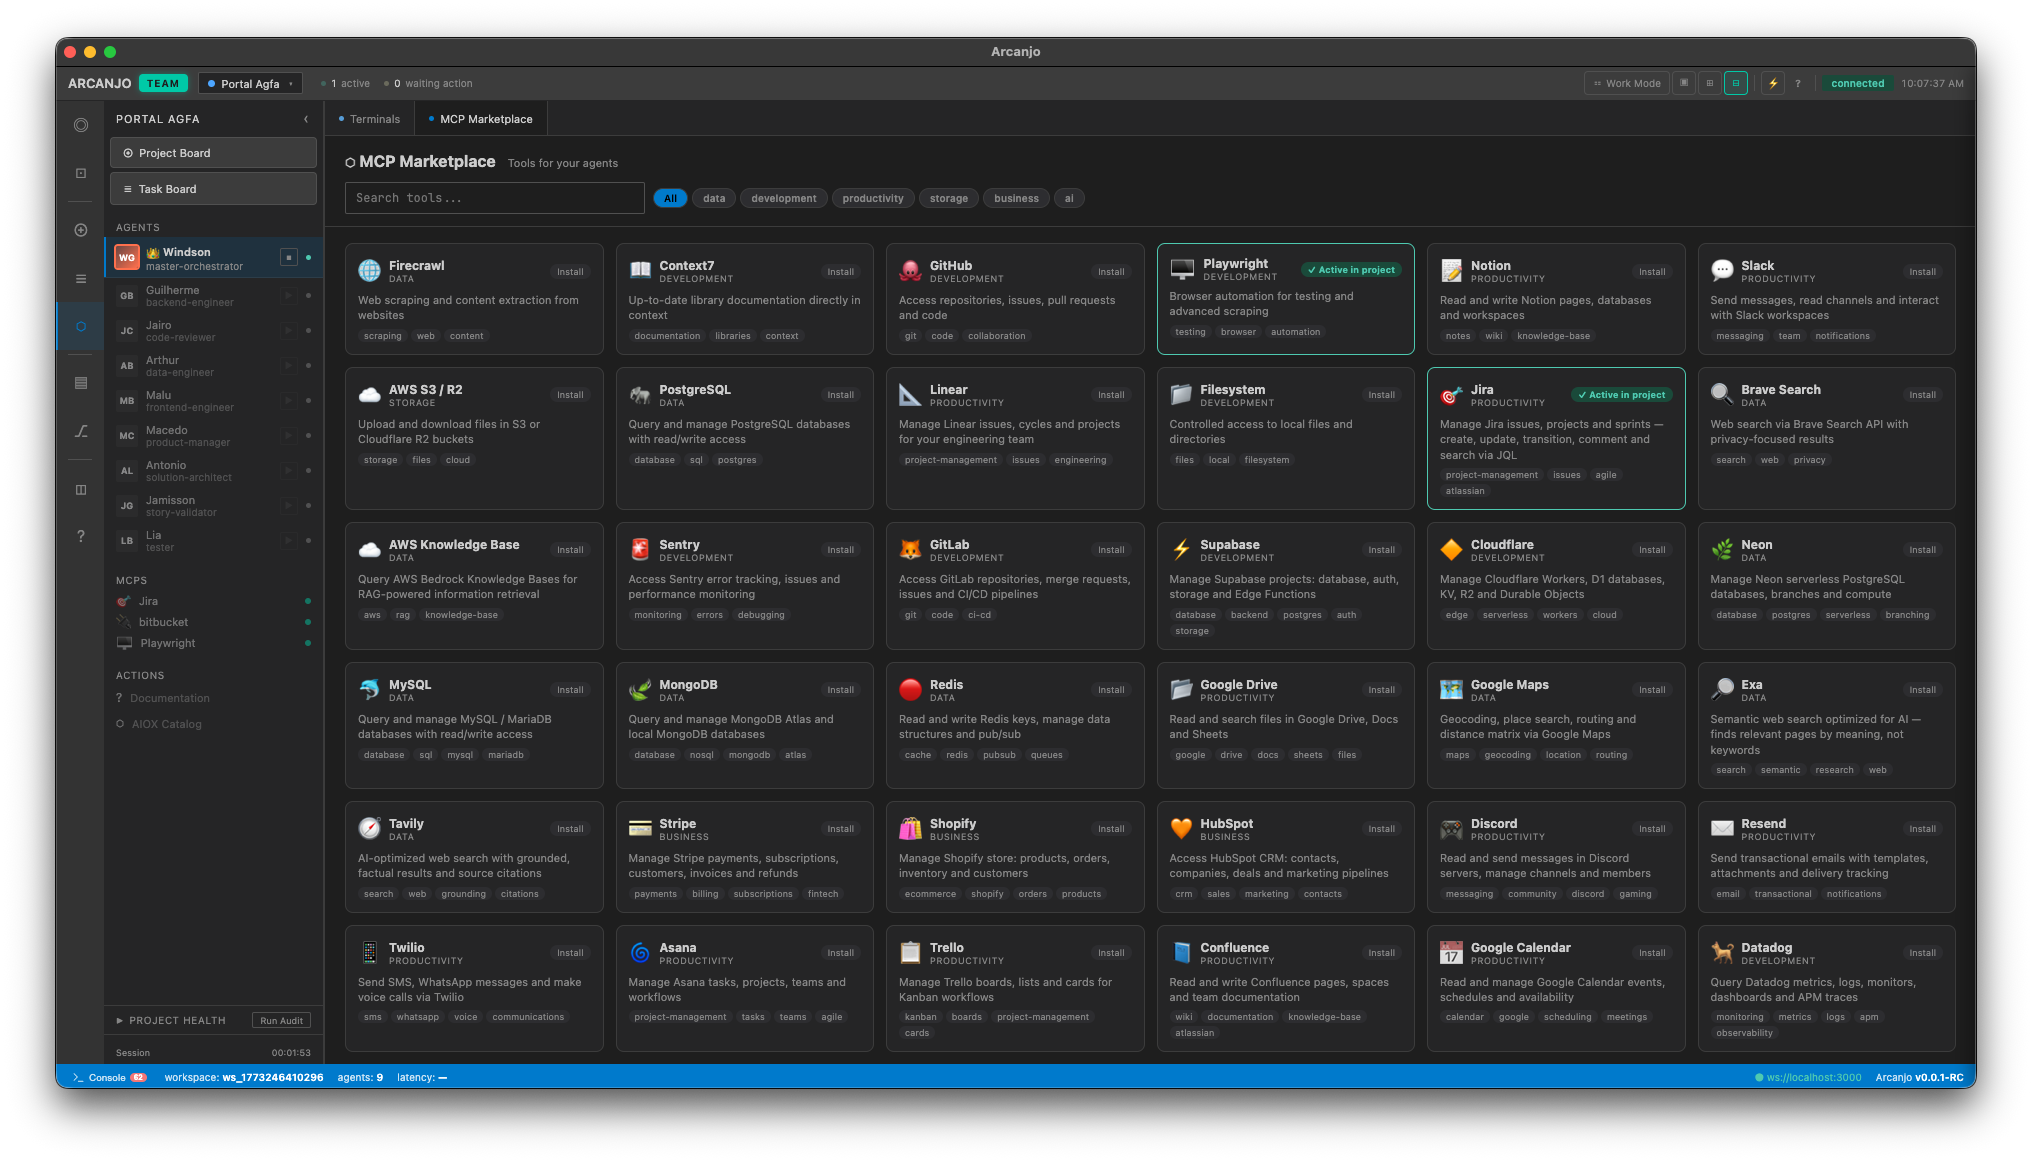
Task: Click the Documentation icon under Actions
Action: coord(119,698)
